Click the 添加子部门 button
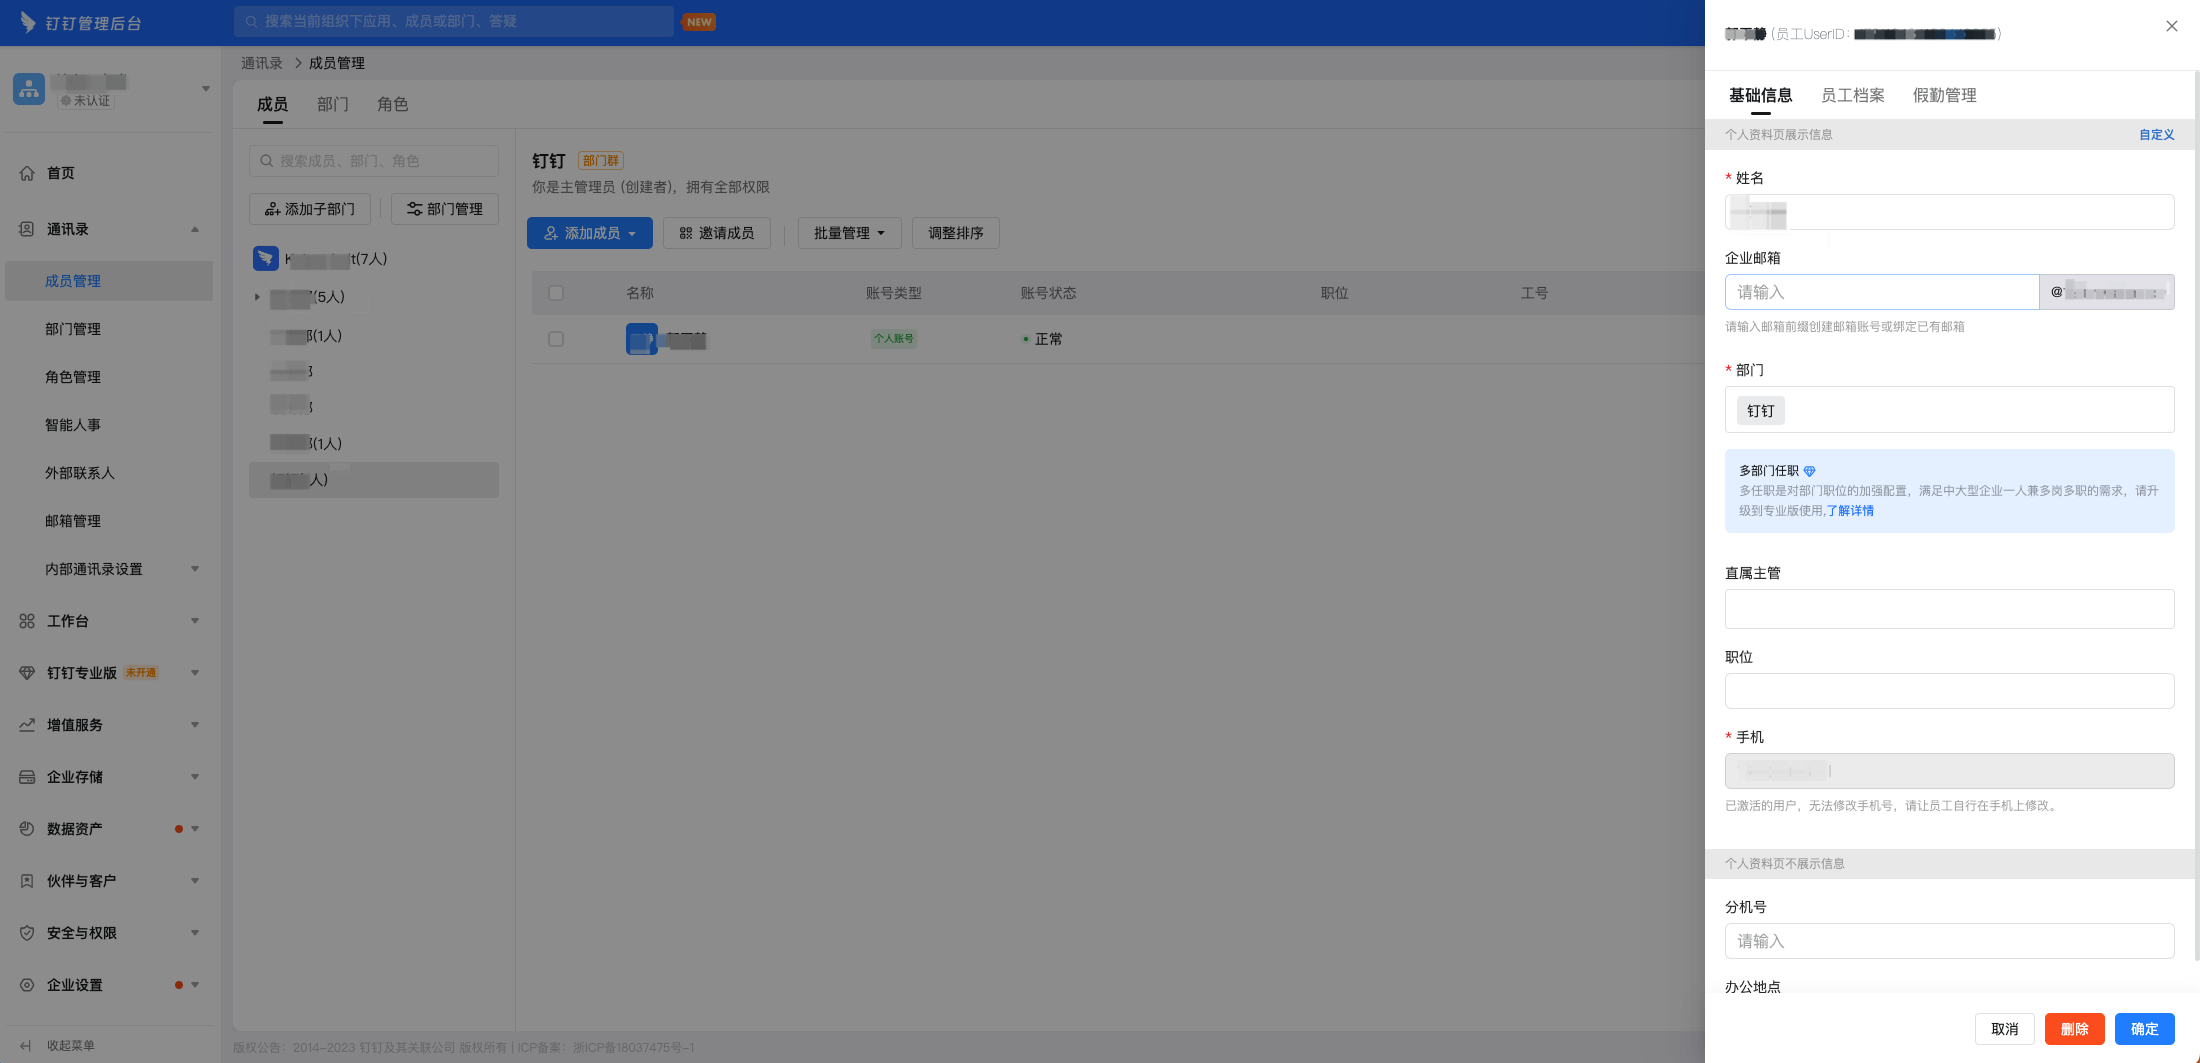The height and width of the screenshot is (1063, 2200). tap(310, 209)
